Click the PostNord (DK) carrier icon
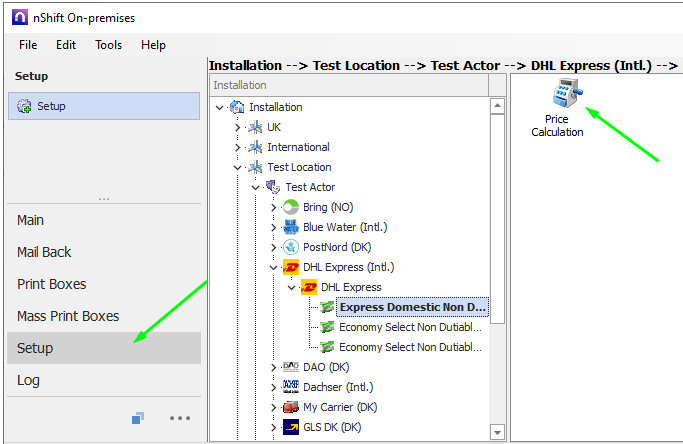The width and height of the screenshot is (683, 444). (291, 247)
